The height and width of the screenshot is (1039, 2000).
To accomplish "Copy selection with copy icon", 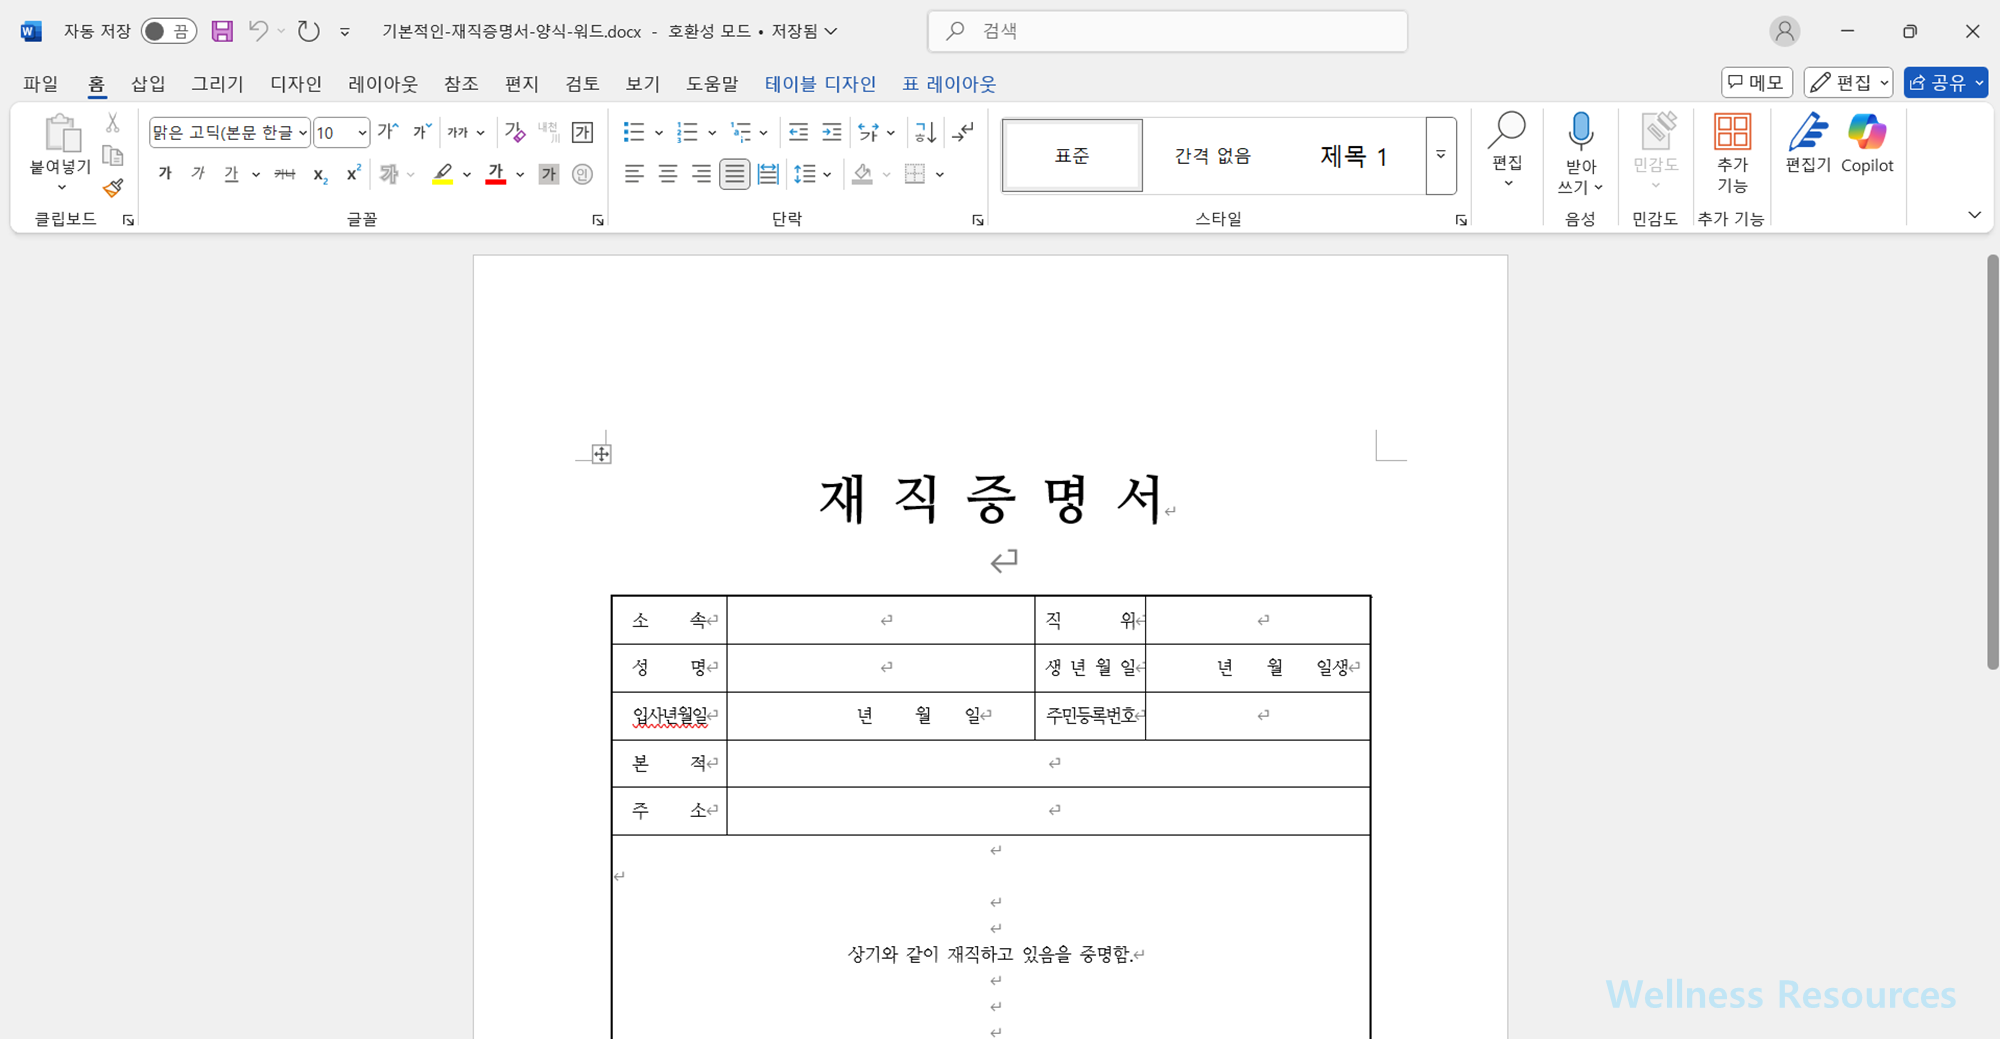I will pos(113,155).
